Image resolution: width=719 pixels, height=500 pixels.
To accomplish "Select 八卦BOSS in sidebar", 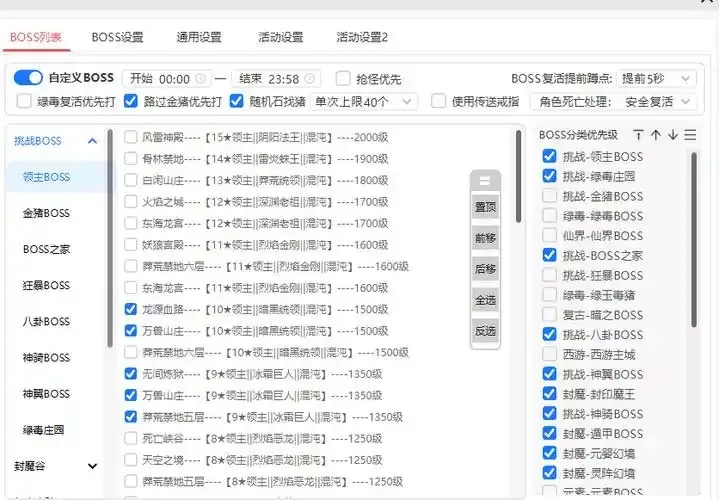I will [46, 322].
